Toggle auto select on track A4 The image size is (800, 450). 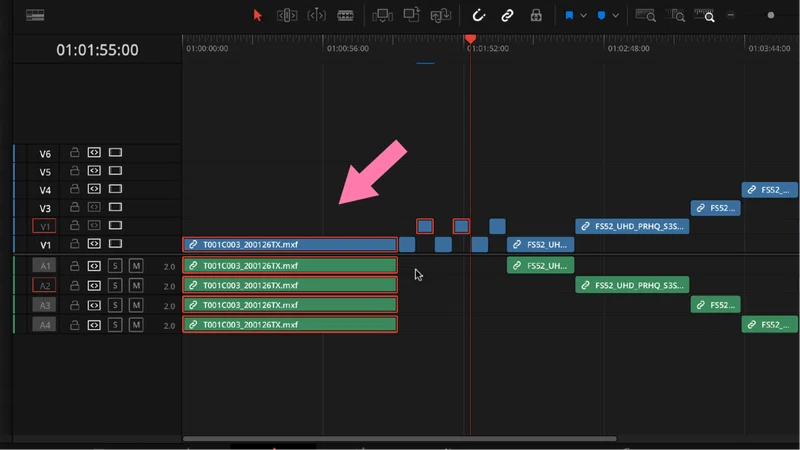click(94, 325)
